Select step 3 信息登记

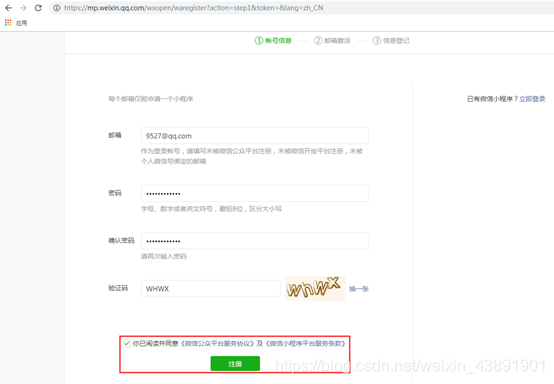coord(391,41)
